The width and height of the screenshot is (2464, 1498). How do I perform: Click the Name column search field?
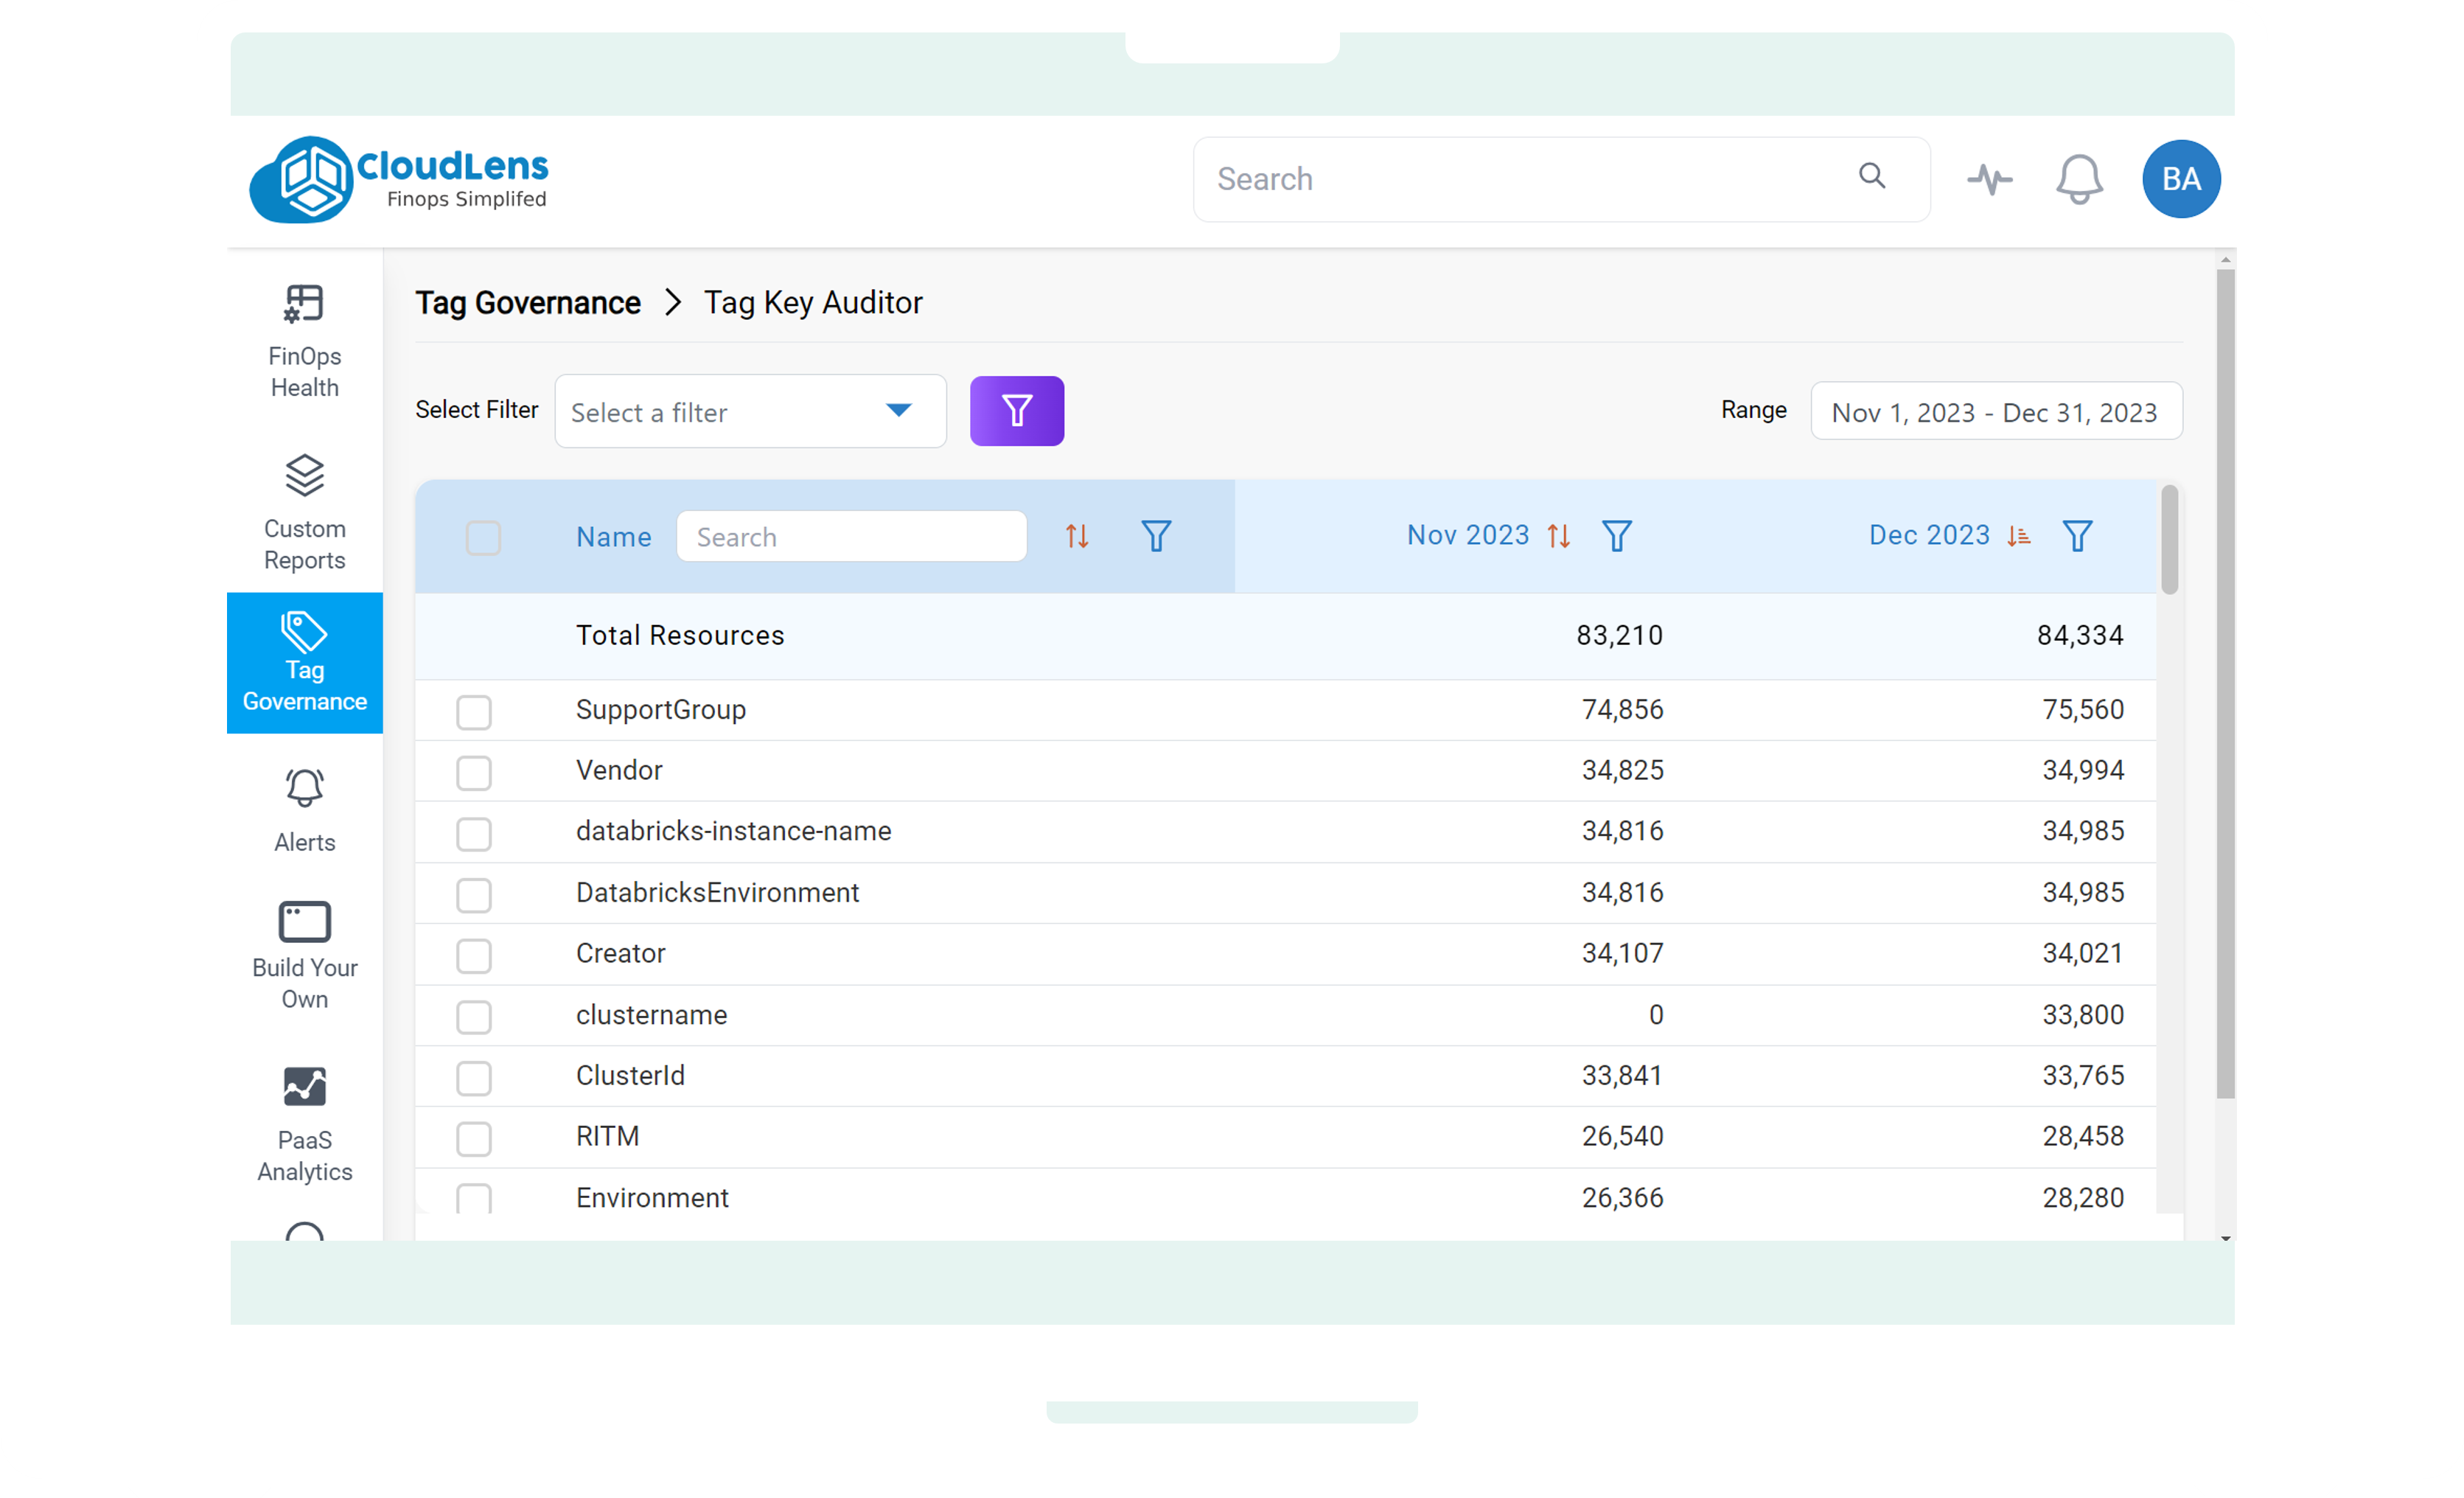point(851,537)
